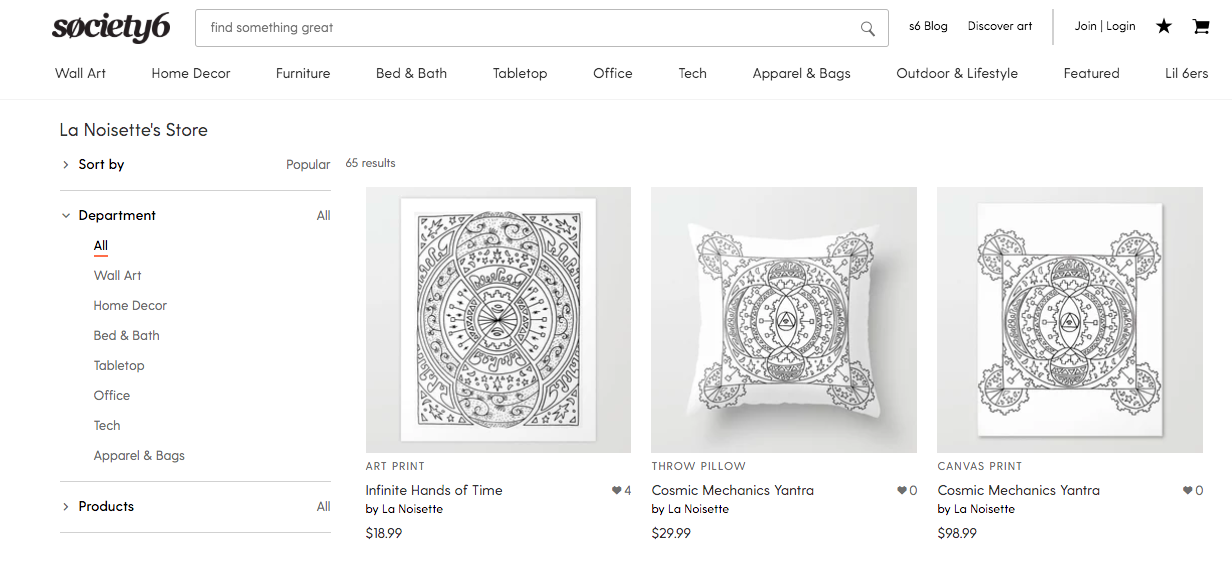Open the Wall Art navigation menu
This screenshot has height=578, width=1232.
[80, 73]
